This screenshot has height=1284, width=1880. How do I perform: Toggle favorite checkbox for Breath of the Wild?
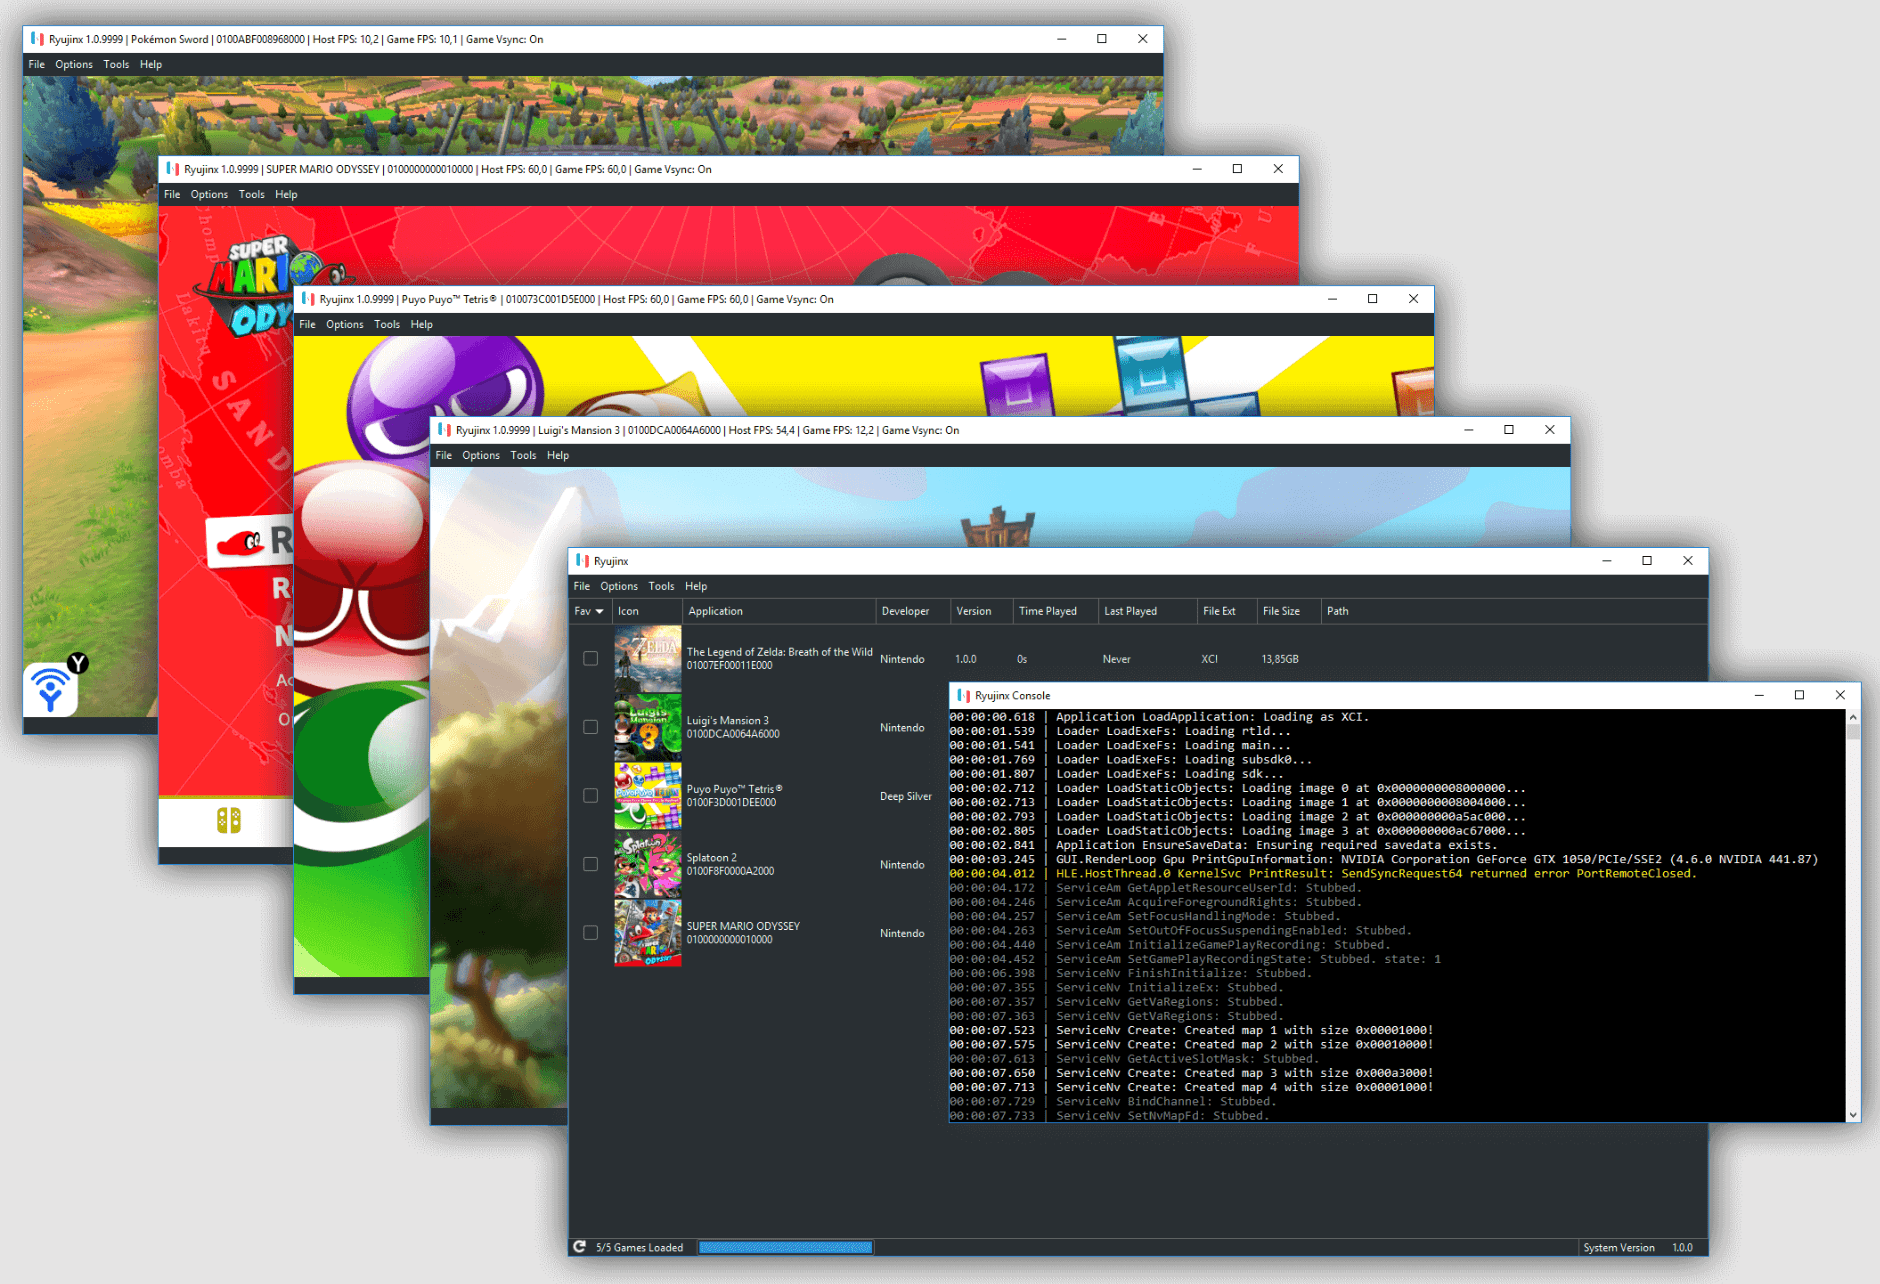591,659
